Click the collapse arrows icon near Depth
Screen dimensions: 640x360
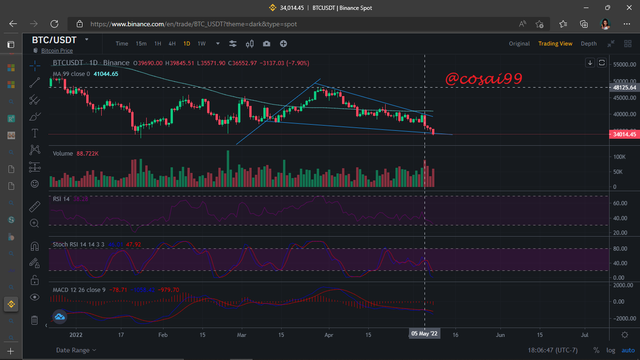click(x=611, y=44)
